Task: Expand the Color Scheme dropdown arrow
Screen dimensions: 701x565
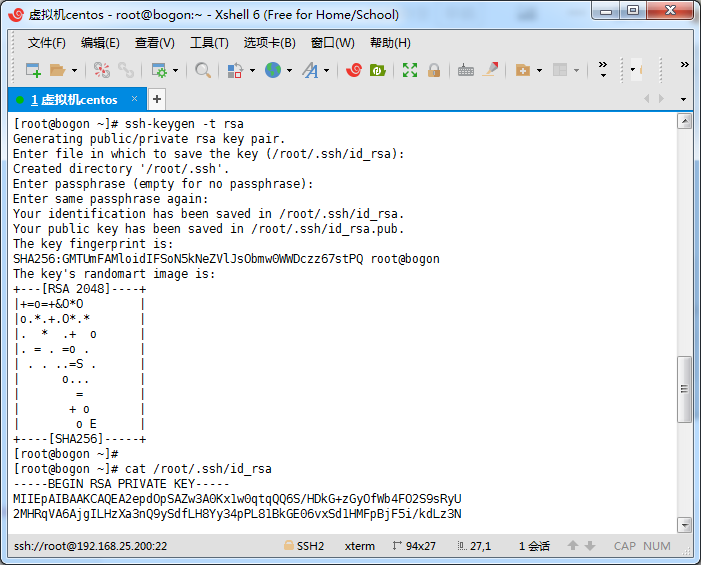Action: point(252,70)
